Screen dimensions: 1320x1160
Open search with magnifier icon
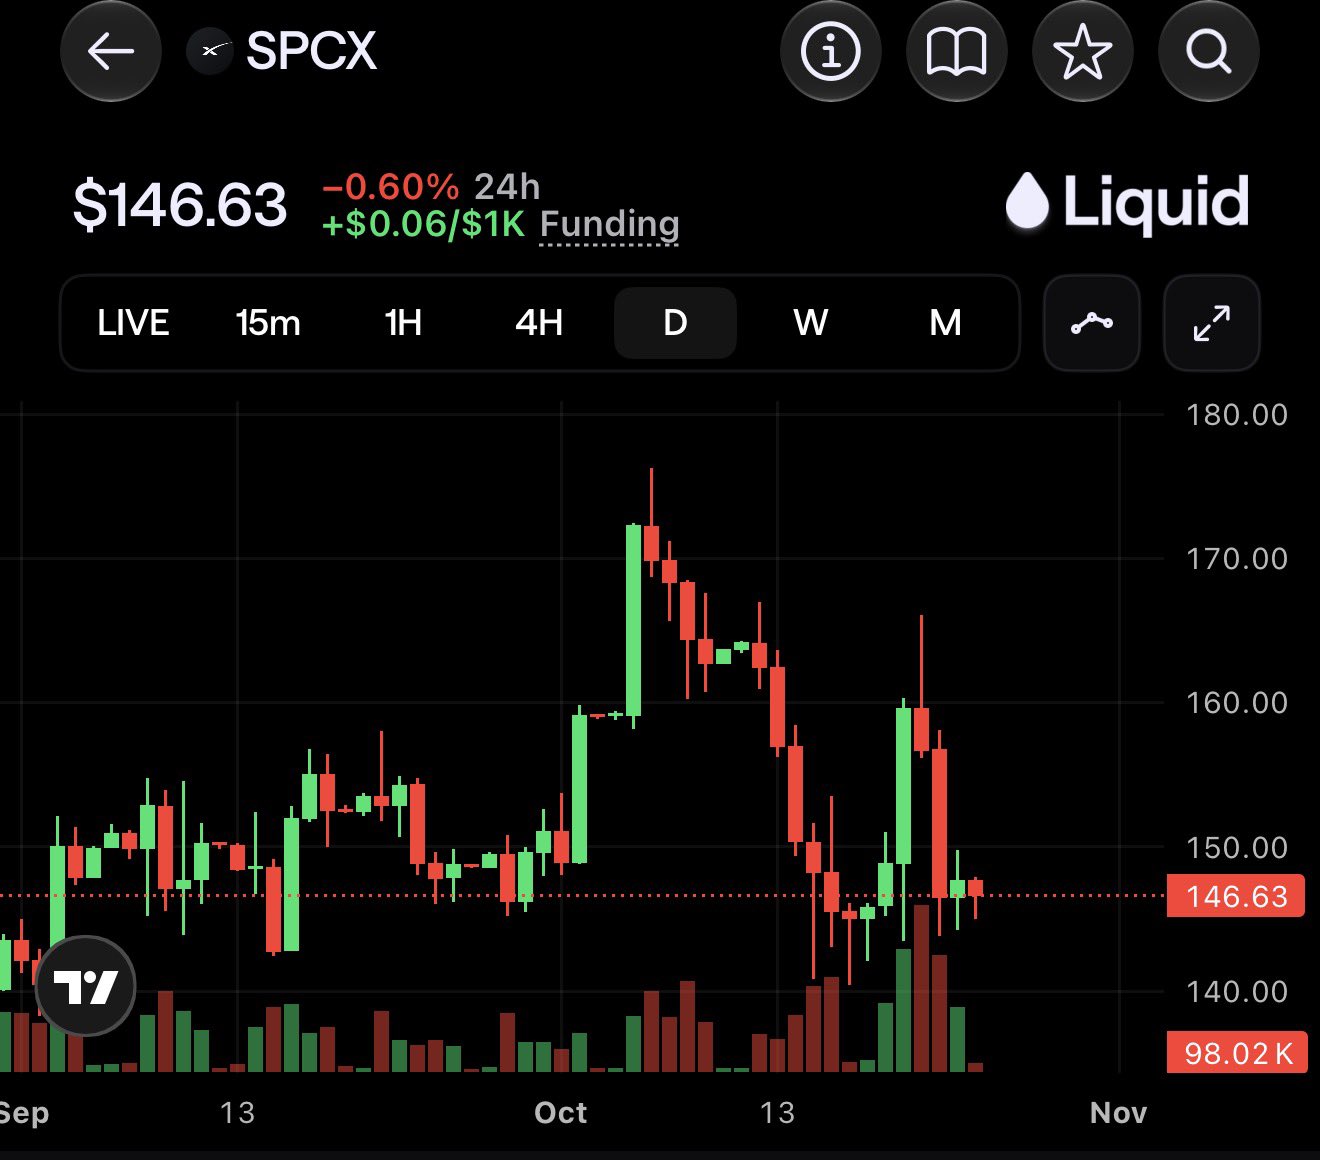click(1208, 50)
